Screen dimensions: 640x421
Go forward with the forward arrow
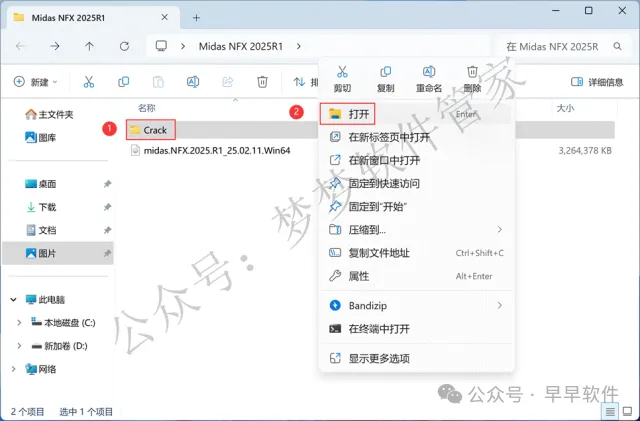tap(55, 46)
